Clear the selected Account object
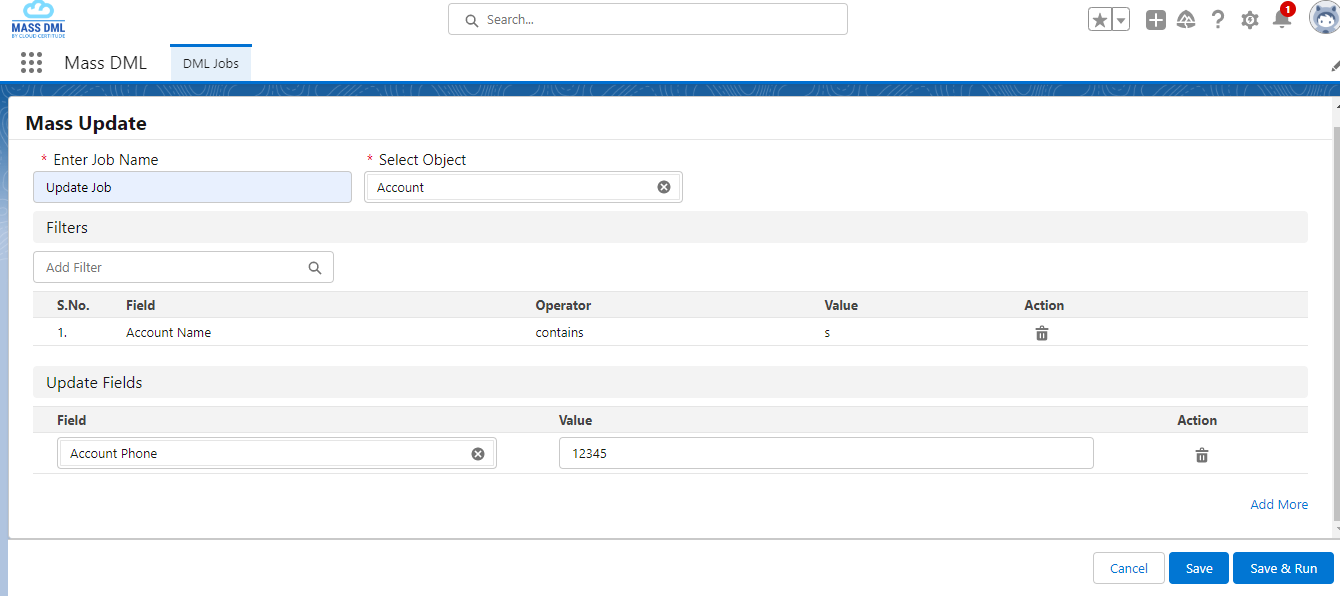Screen dimensions: 1340x596 [663, 187]
